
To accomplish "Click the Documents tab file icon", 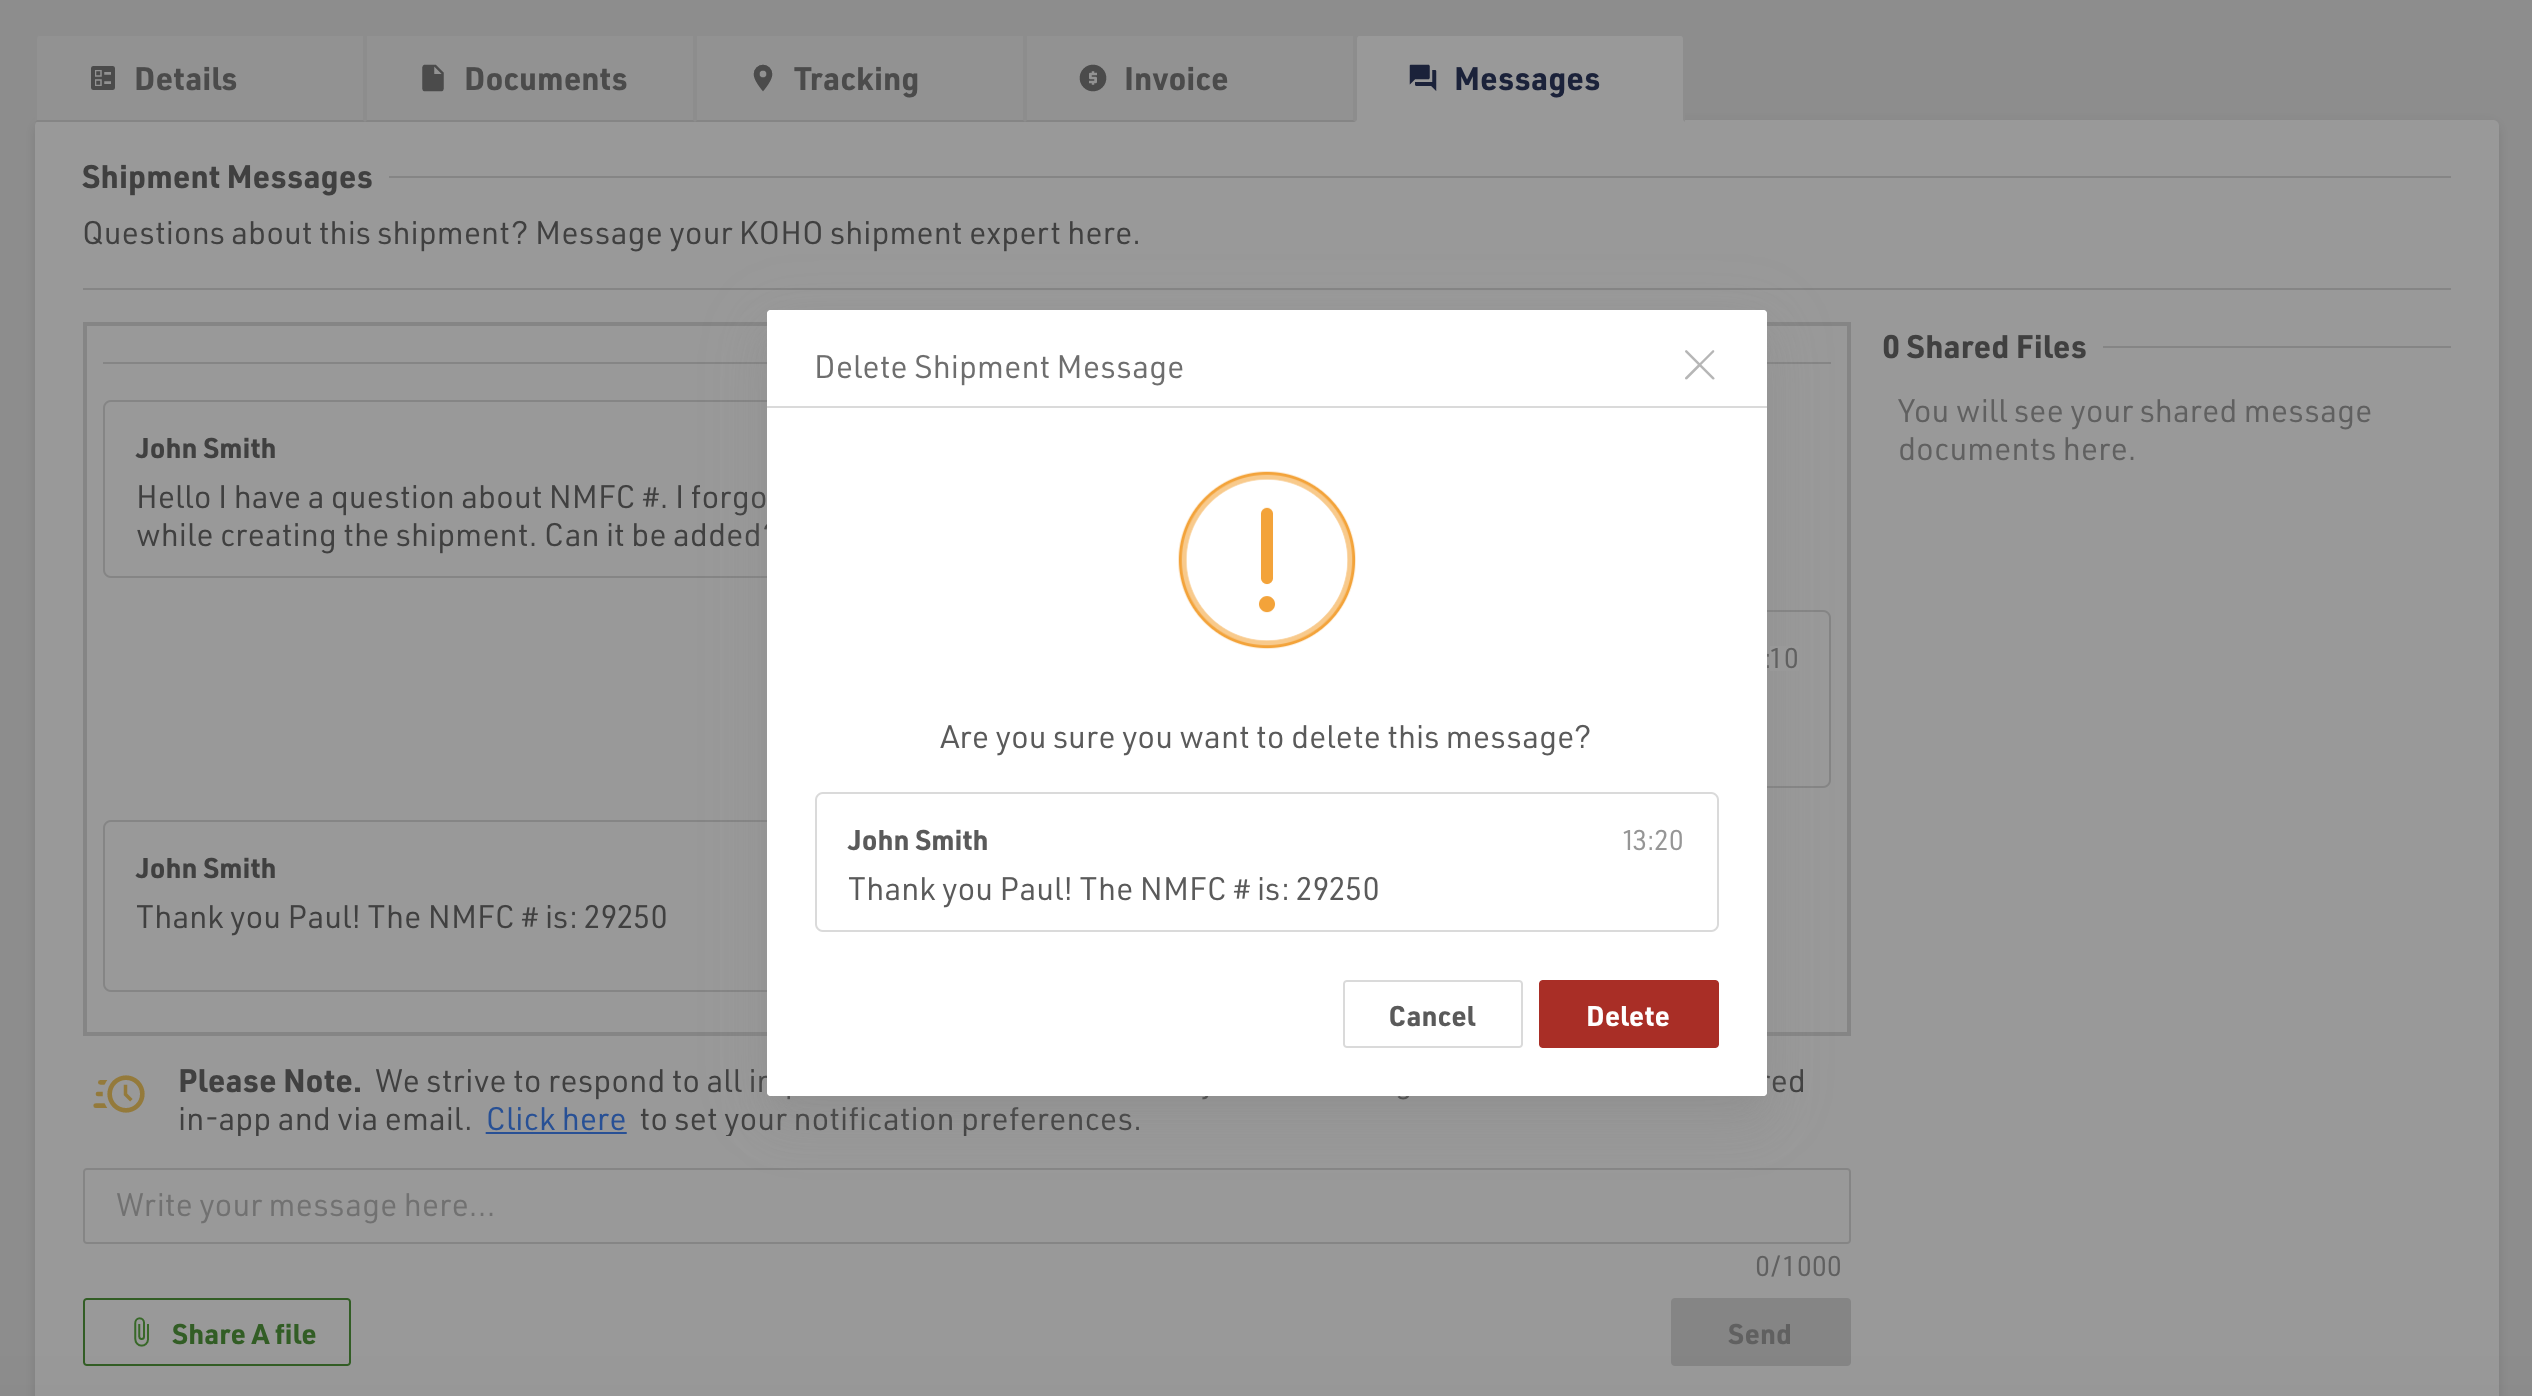I will click(x=432, y=78).
